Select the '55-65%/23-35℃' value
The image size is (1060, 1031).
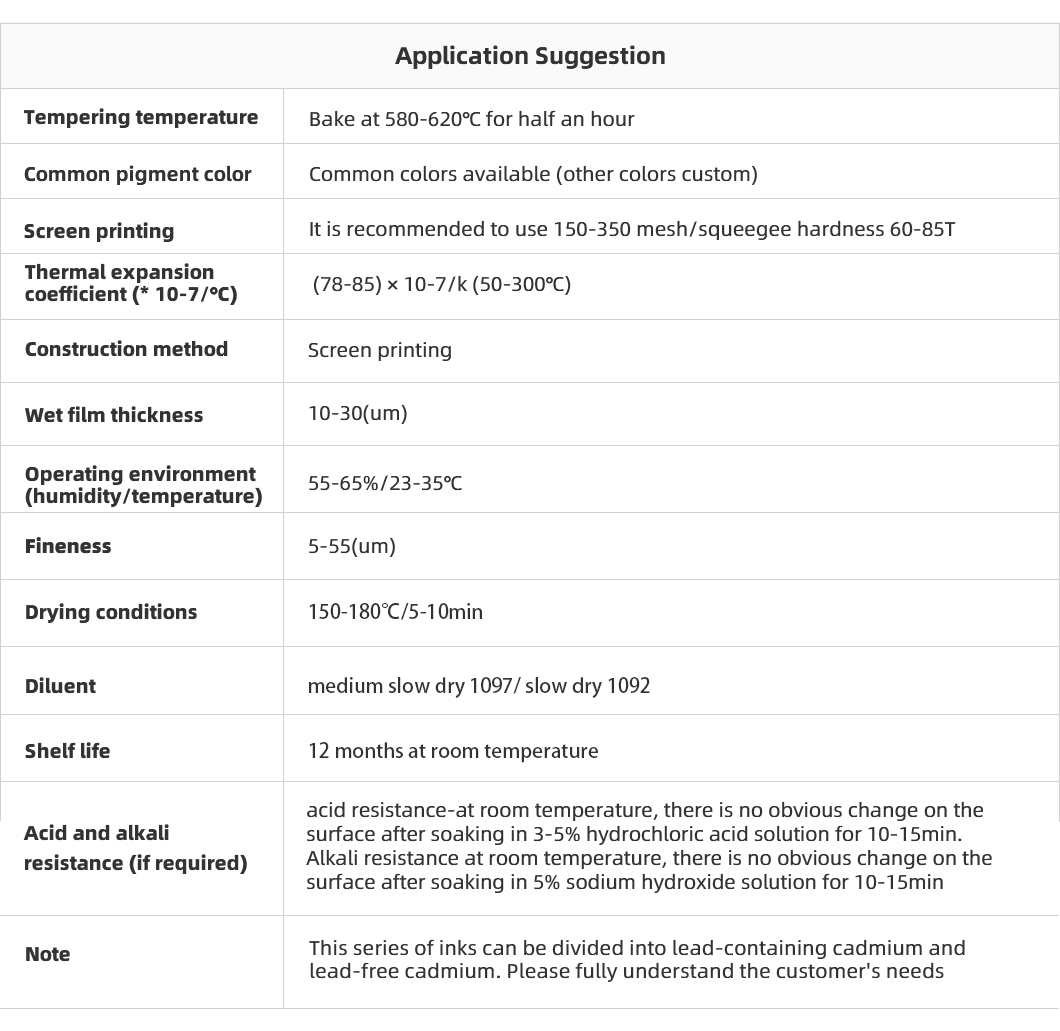[x=385, y=483]
